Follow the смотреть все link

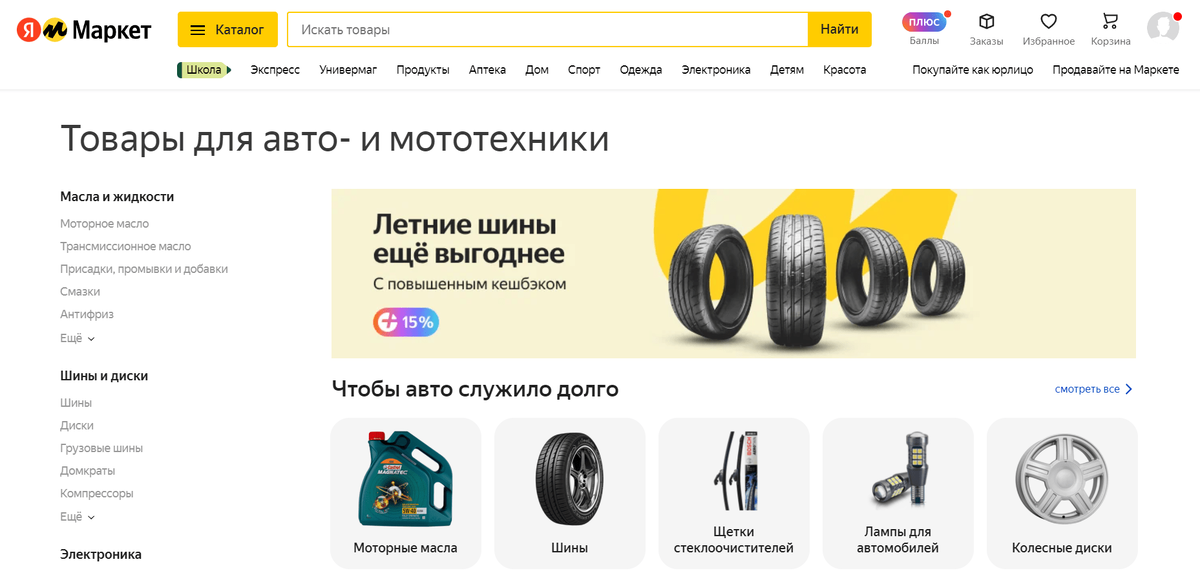pyautogui.click(x=1094, y=389)
